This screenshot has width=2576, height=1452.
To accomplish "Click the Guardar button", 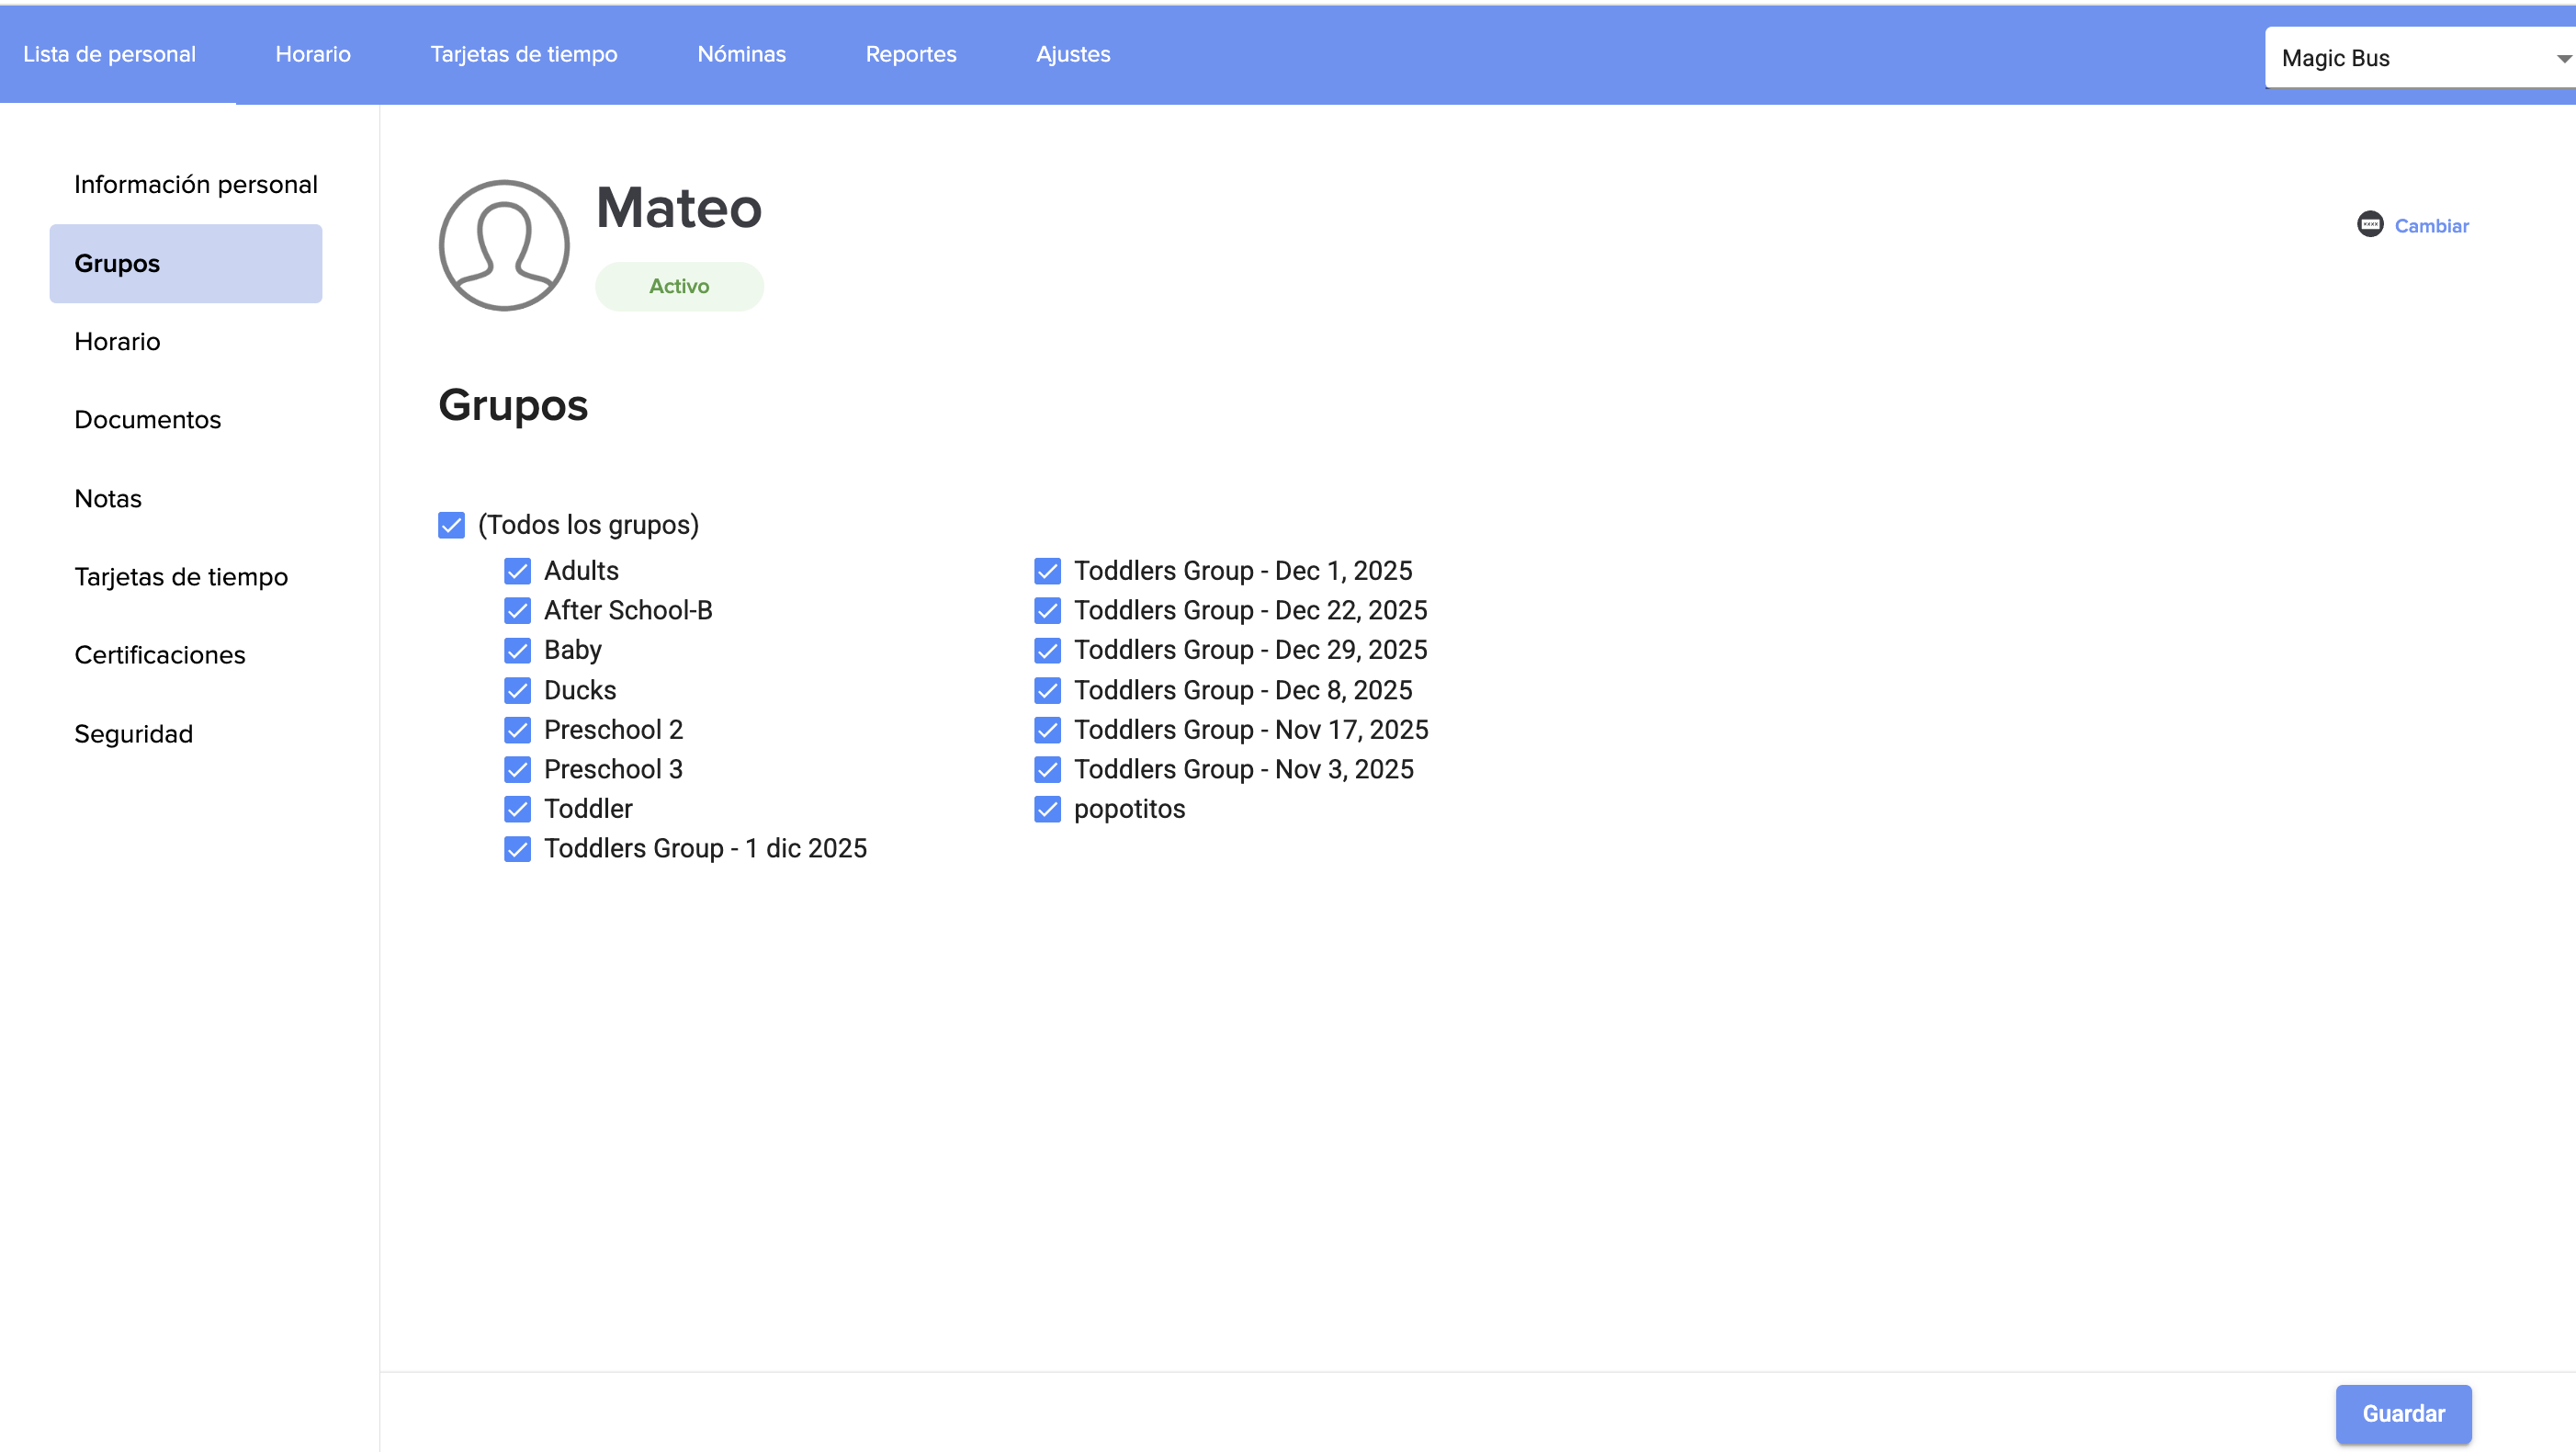I will (2402, 1413).
